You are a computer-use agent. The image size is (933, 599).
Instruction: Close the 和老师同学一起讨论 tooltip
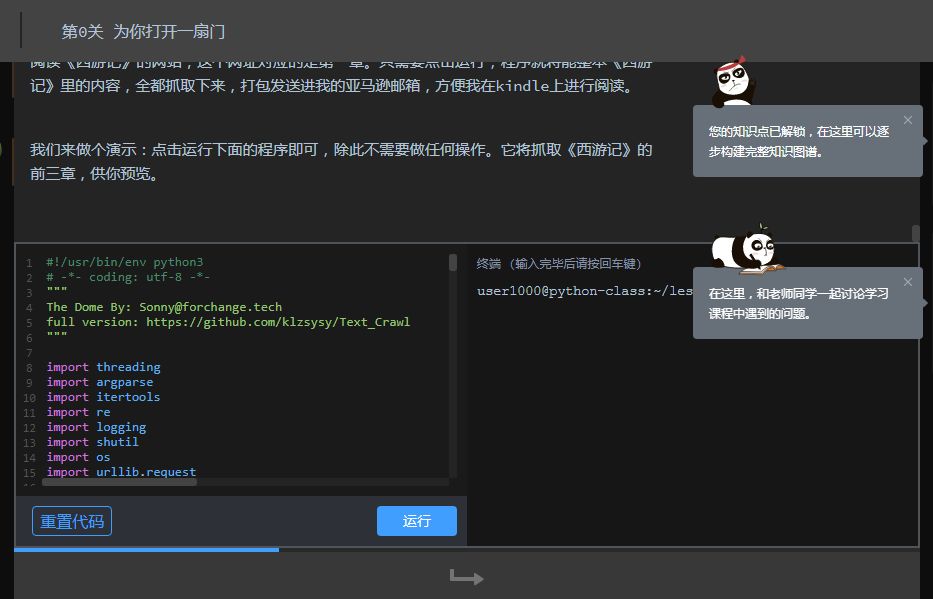point(907,282)
